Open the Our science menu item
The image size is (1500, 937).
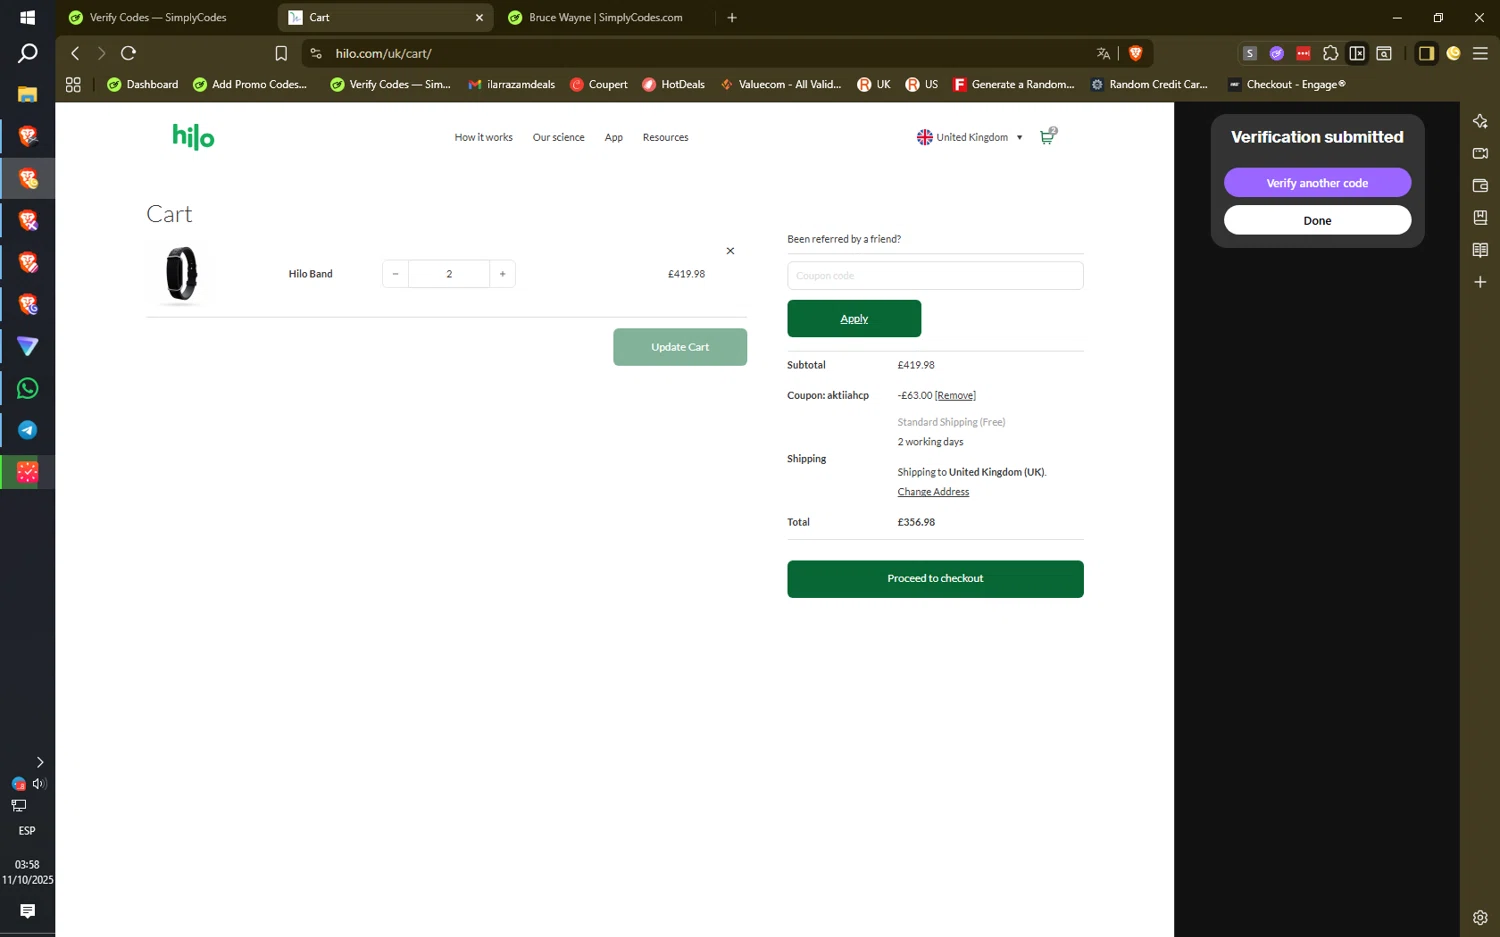[558, 137]
